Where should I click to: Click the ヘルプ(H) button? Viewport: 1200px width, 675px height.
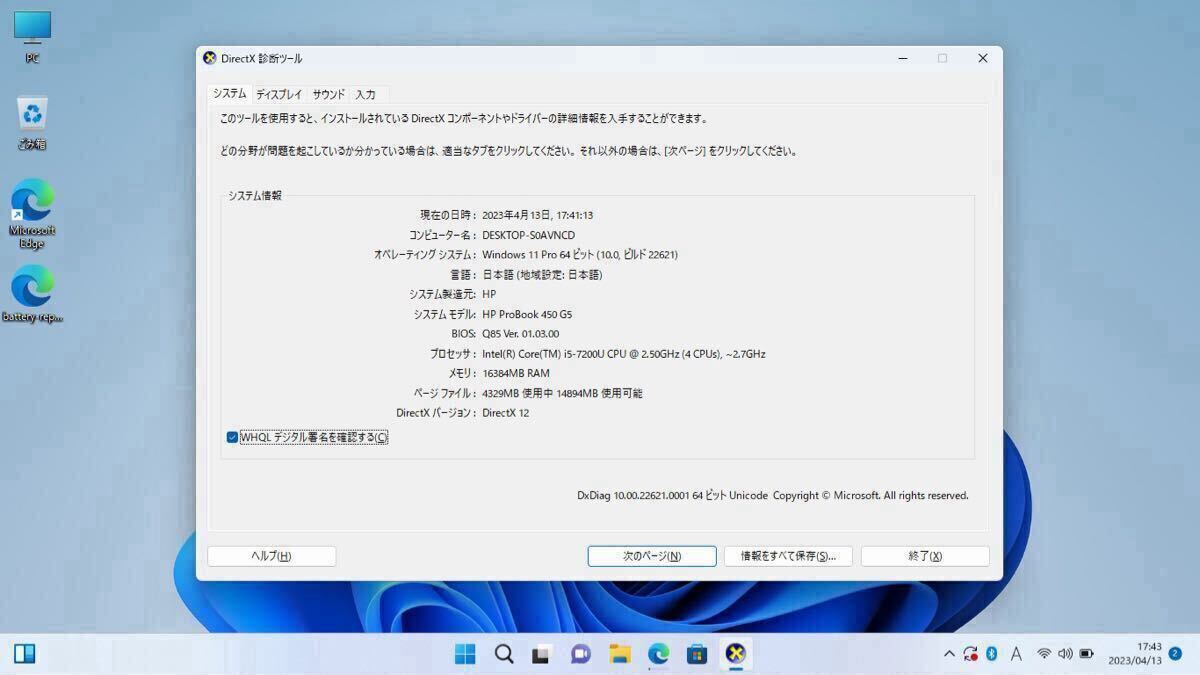click(x=271, y=556)
